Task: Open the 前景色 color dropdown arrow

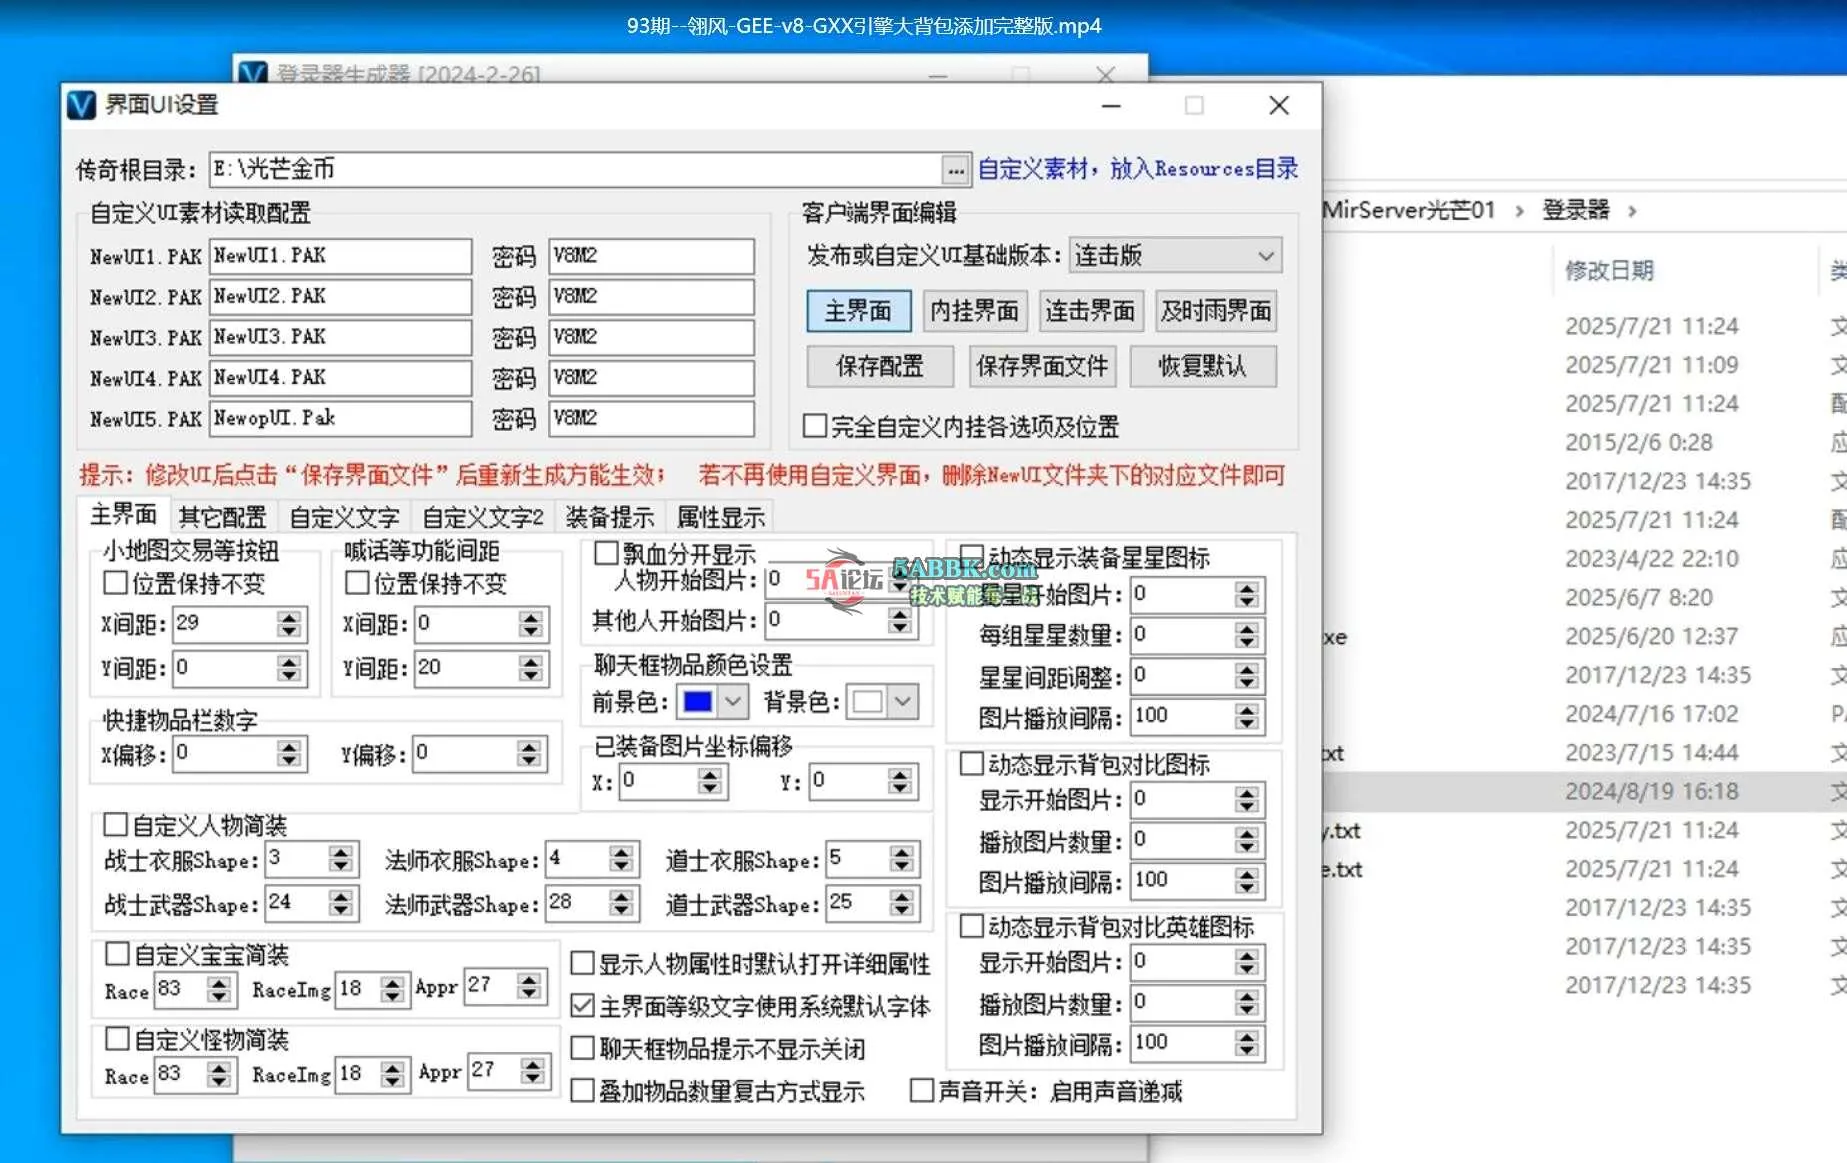Action: (733, 702)
